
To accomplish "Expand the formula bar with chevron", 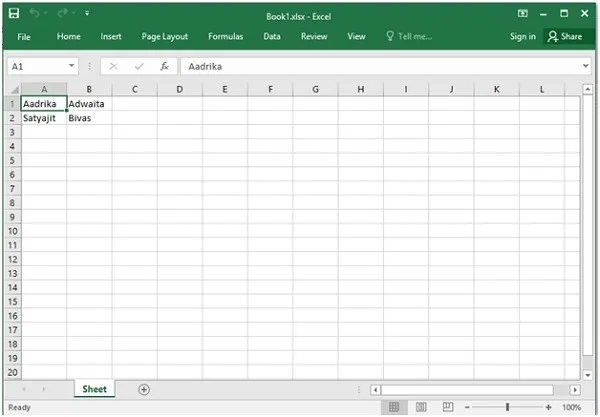I will (x=586, y=66).
